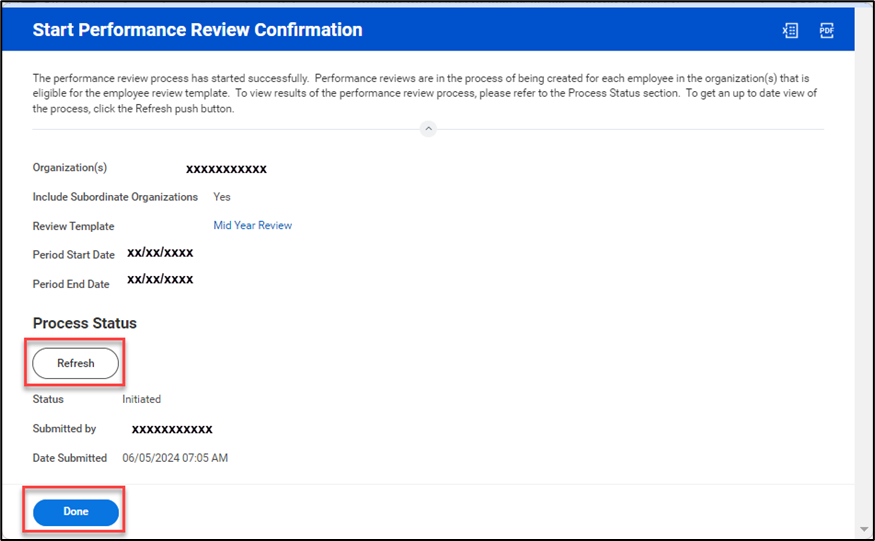Click the instructions paragraph text

click(x=420, y=93)
